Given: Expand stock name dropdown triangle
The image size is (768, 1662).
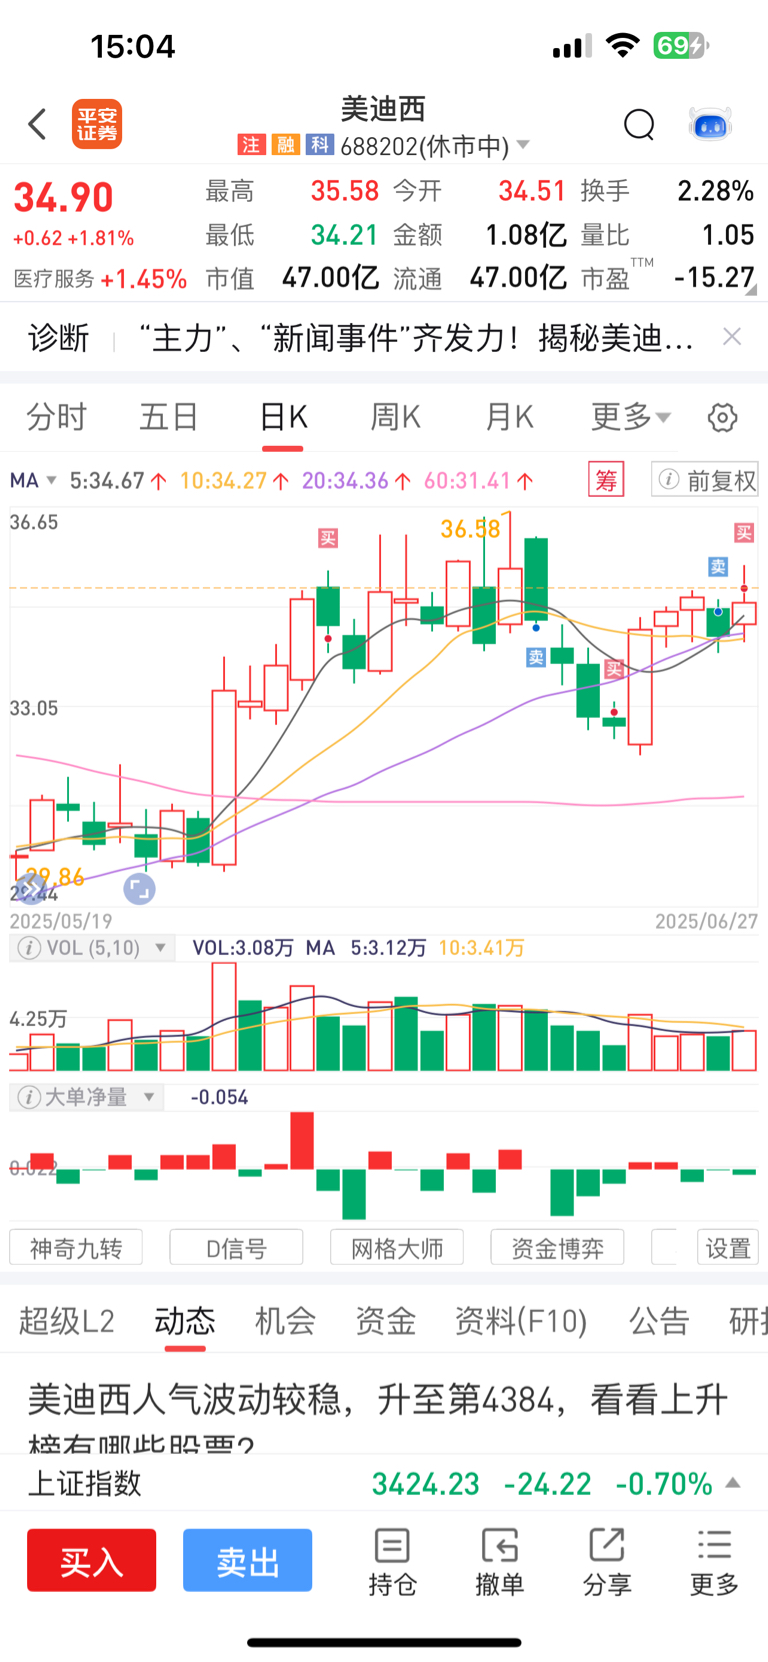Looking at the screenshot, I should tap(522, 146).
